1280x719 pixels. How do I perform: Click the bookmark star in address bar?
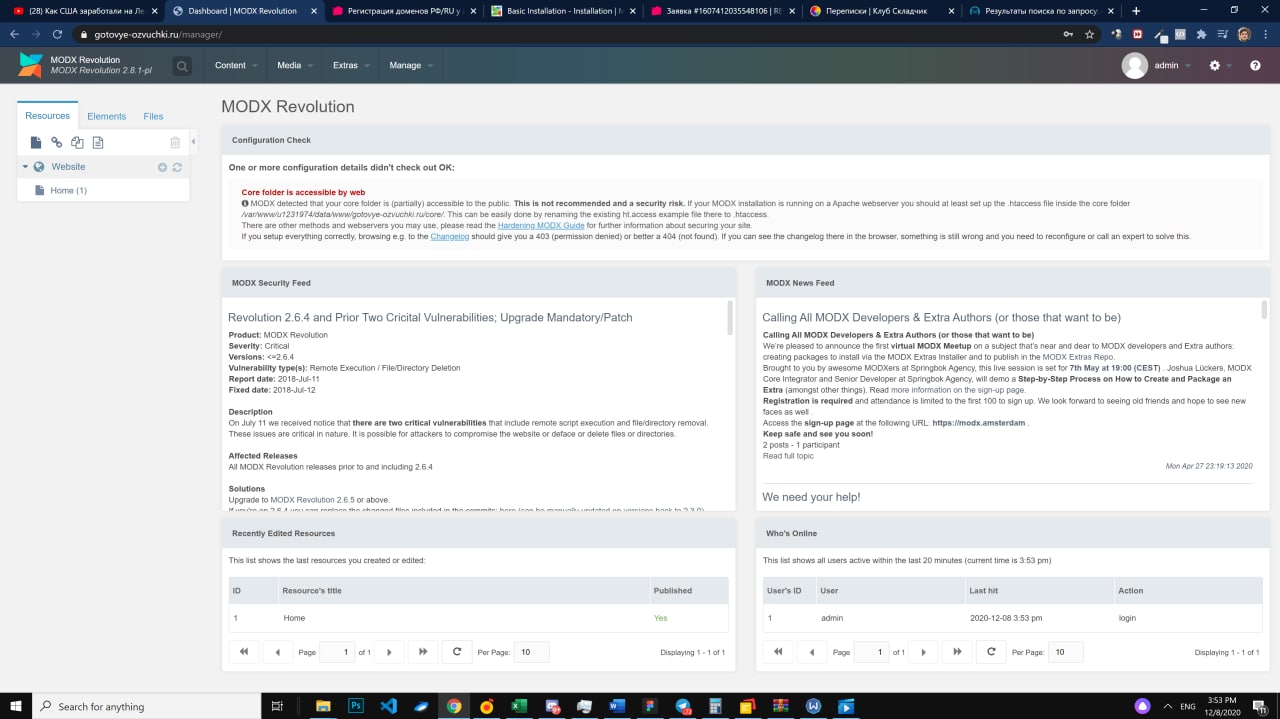click(1089, 34)
